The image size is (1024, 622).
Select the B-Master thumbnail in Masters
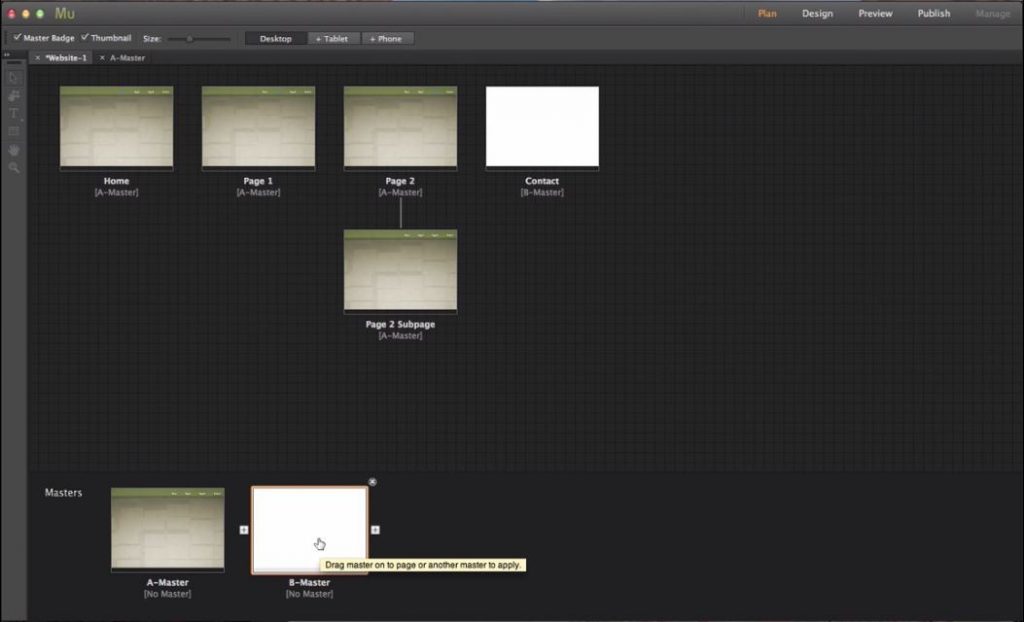[310, 530]
